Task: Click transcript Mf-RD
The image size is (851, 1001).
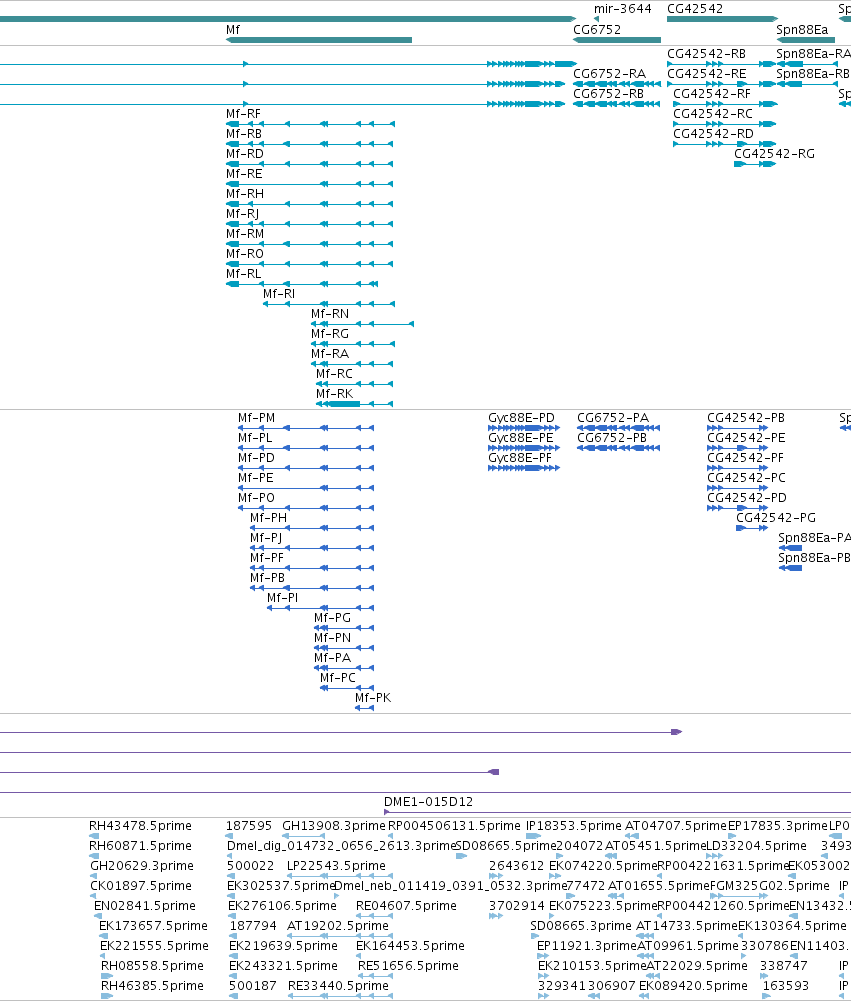Action: click(x=245, y=154)
